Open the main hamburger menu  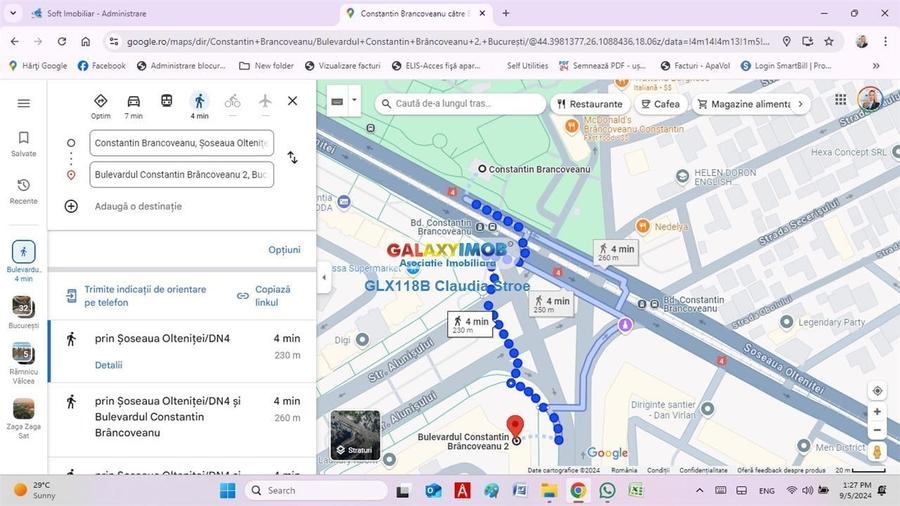[x=24, y=103]
